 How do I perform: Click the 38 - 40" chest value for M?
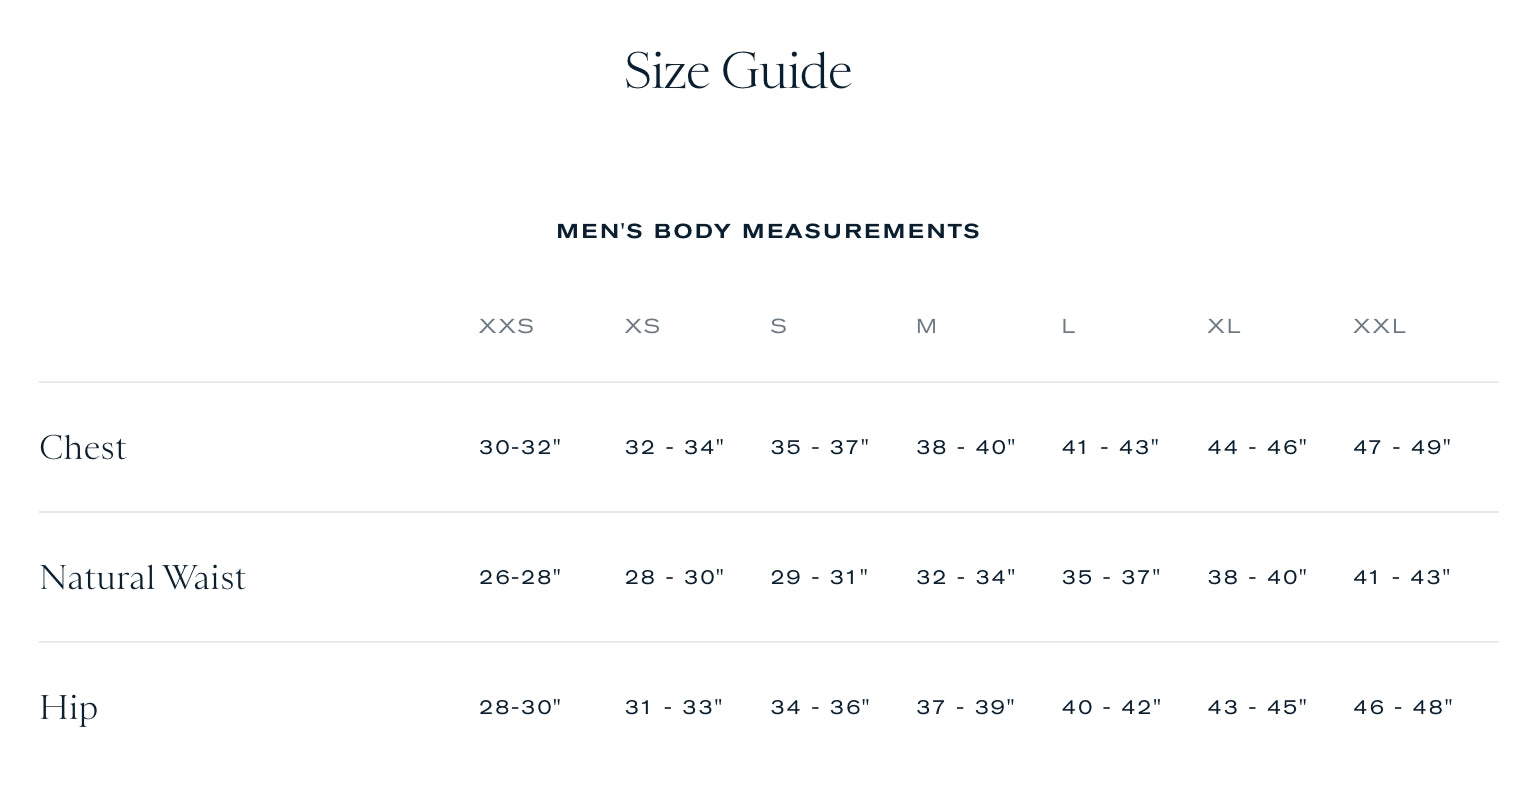966,447
